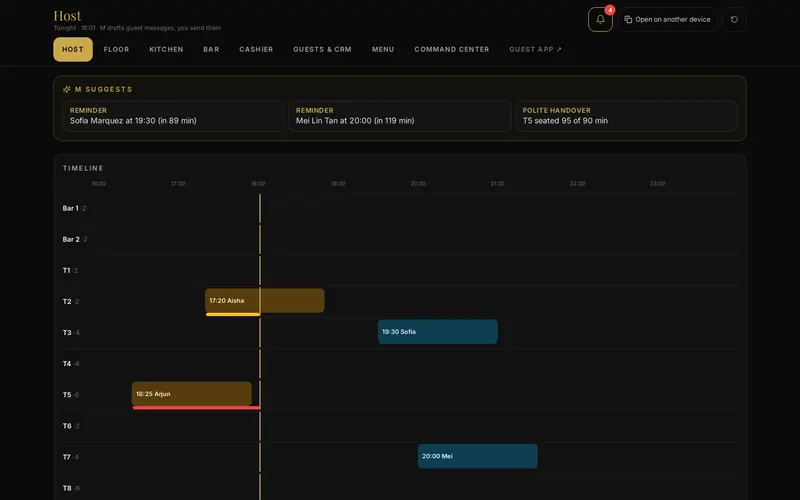Click the T4 table row label
800x500 pixels.
(71, 364)
